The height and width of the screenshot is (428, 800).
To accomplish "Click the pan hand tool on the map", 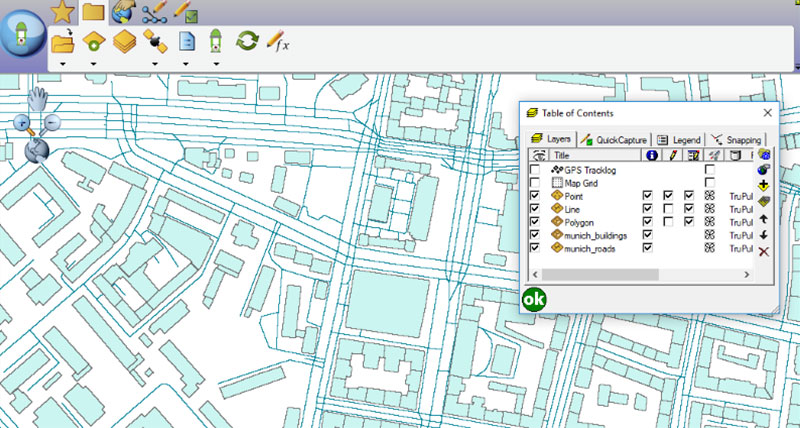I will [x=38, y=98].
